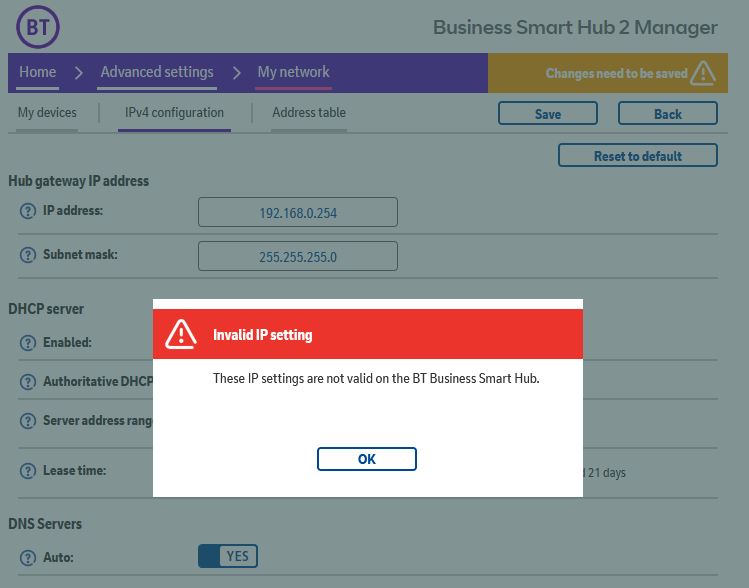Open help icon for Server address range
The image size is (749, 588).
coord(28,421)
